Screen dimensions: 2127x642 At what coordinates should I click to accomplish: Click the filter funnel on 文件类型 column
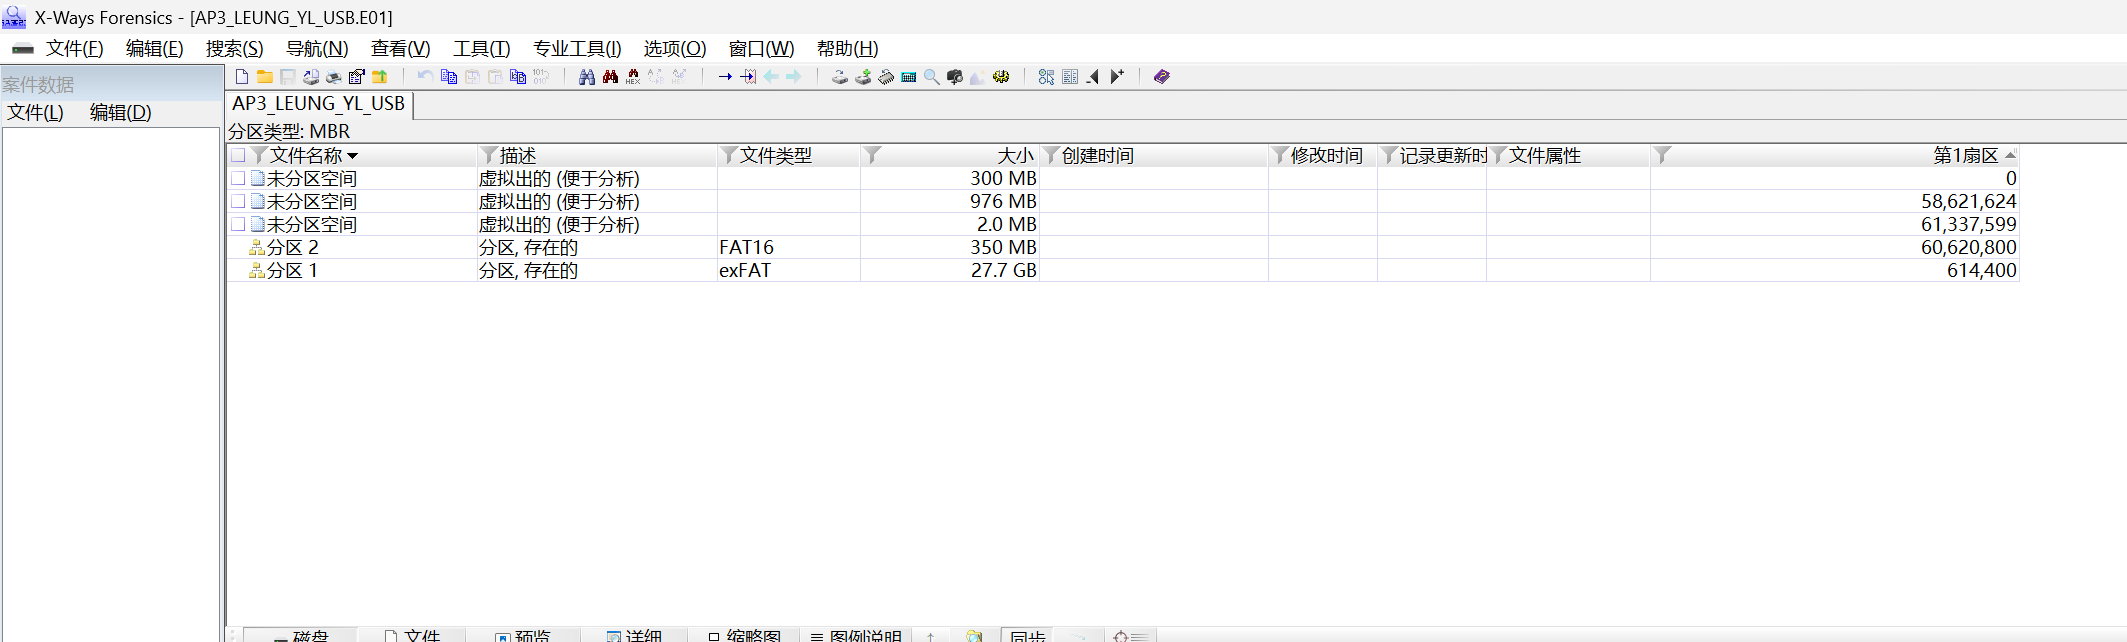(728, 155)
